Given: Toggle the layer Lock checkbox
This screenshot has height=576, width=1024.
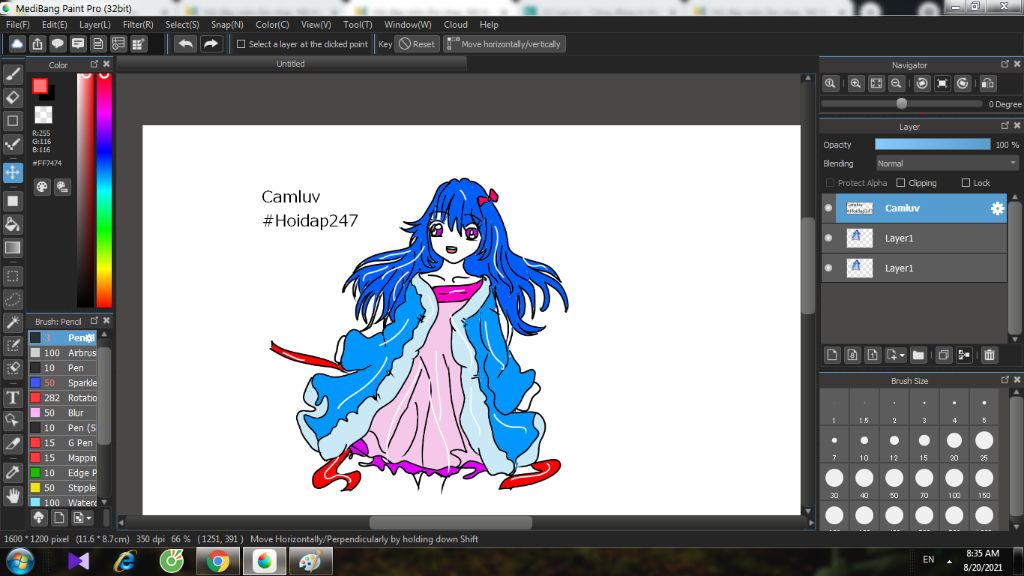Looking at the screenshot, I should pos(966,183).
